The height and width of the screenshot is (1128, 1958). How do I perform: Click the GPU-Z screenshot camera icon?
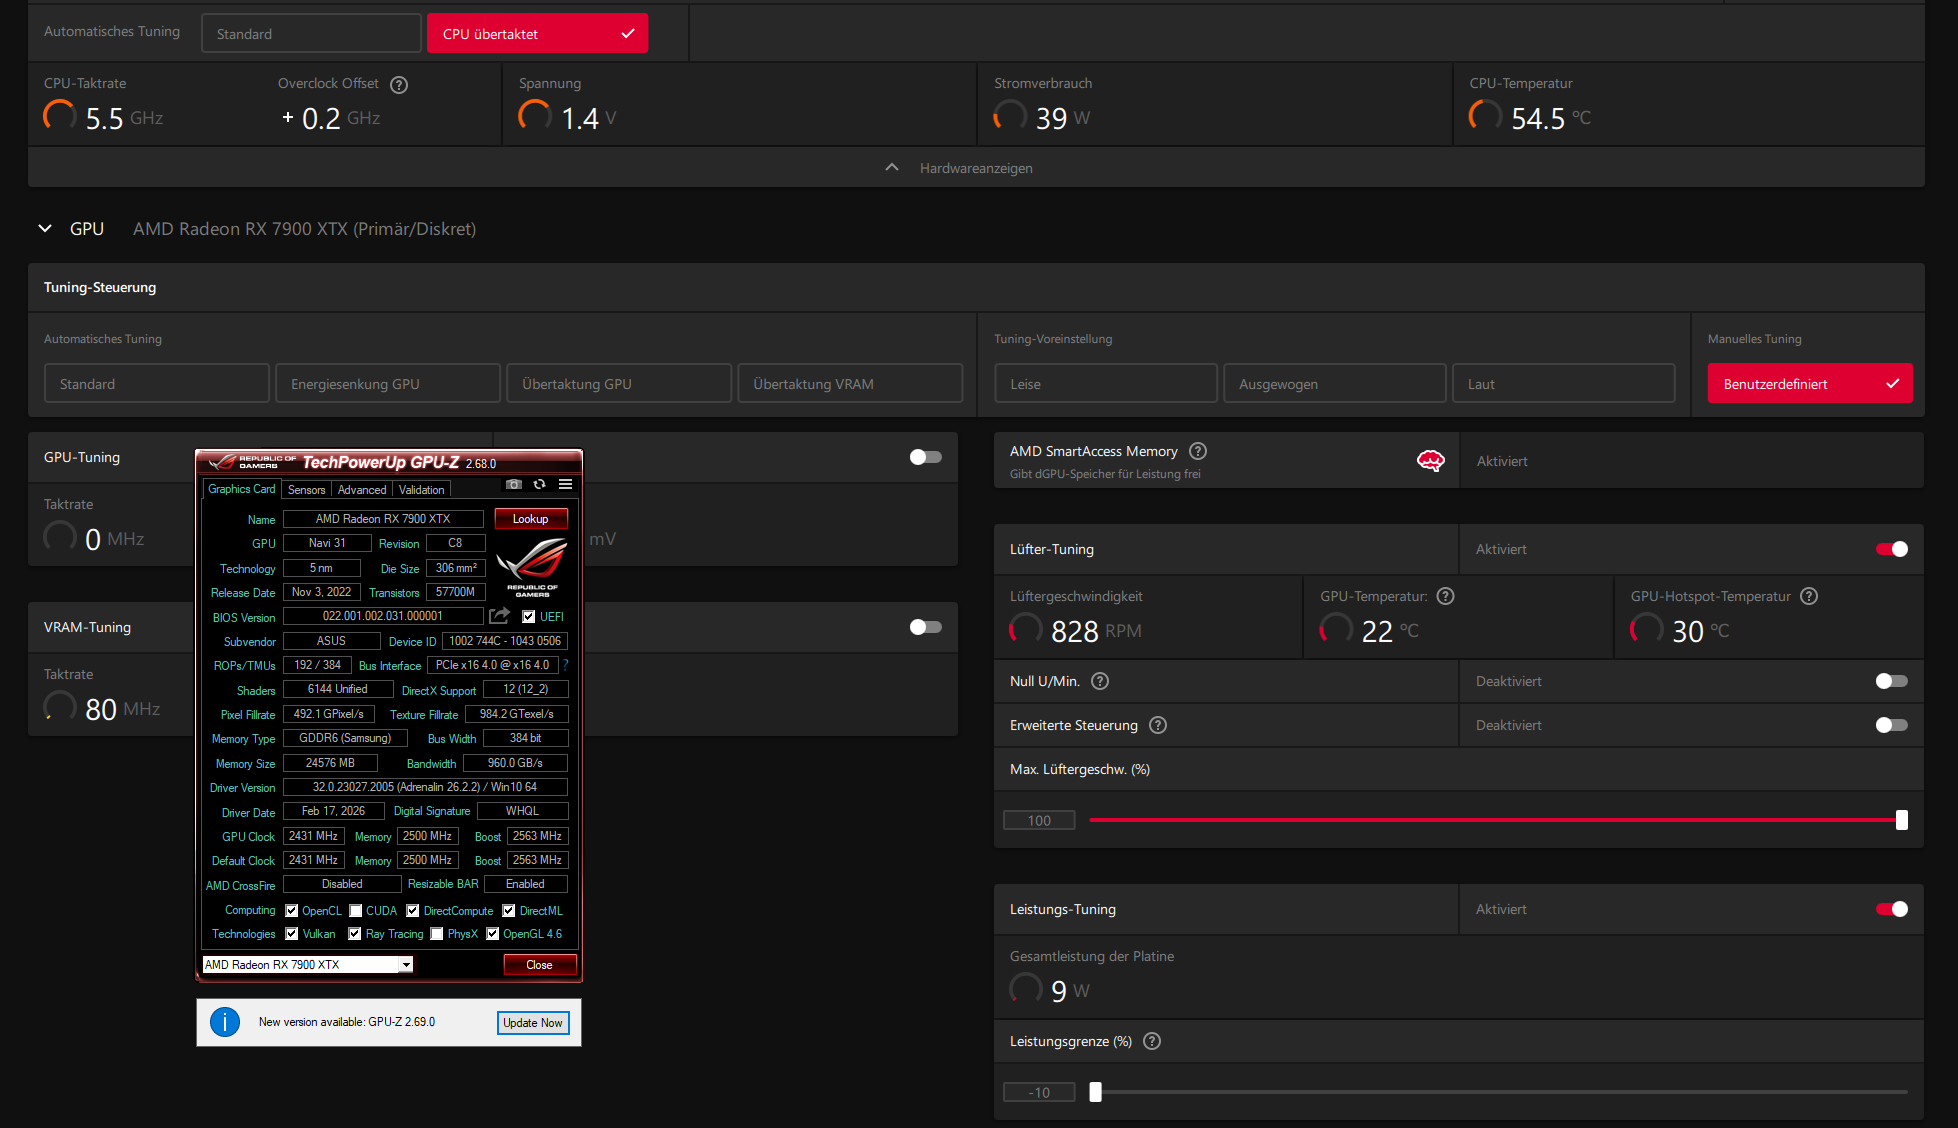514,484
